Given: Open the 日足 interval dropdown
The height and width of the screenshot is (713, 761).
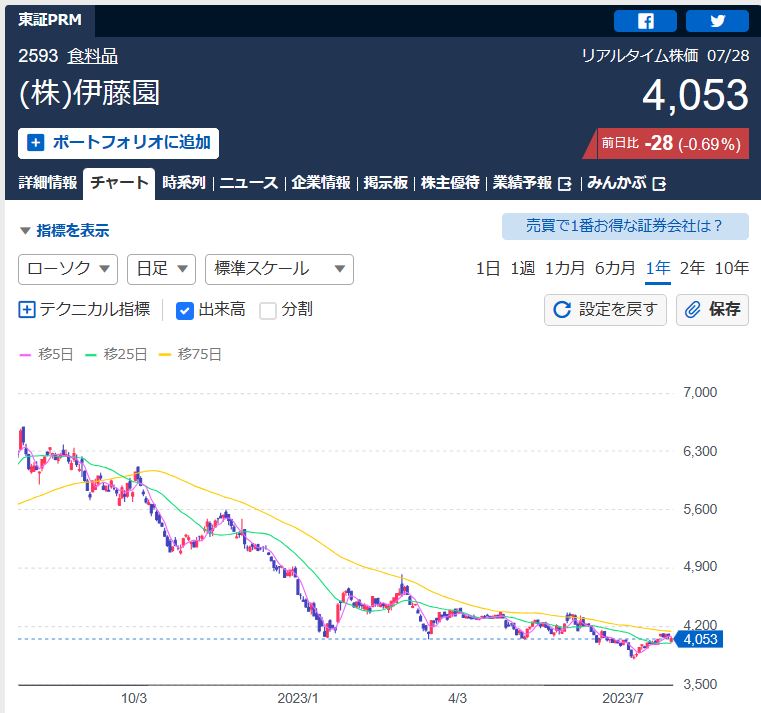Looking at the screenshot, I should 161,269.
